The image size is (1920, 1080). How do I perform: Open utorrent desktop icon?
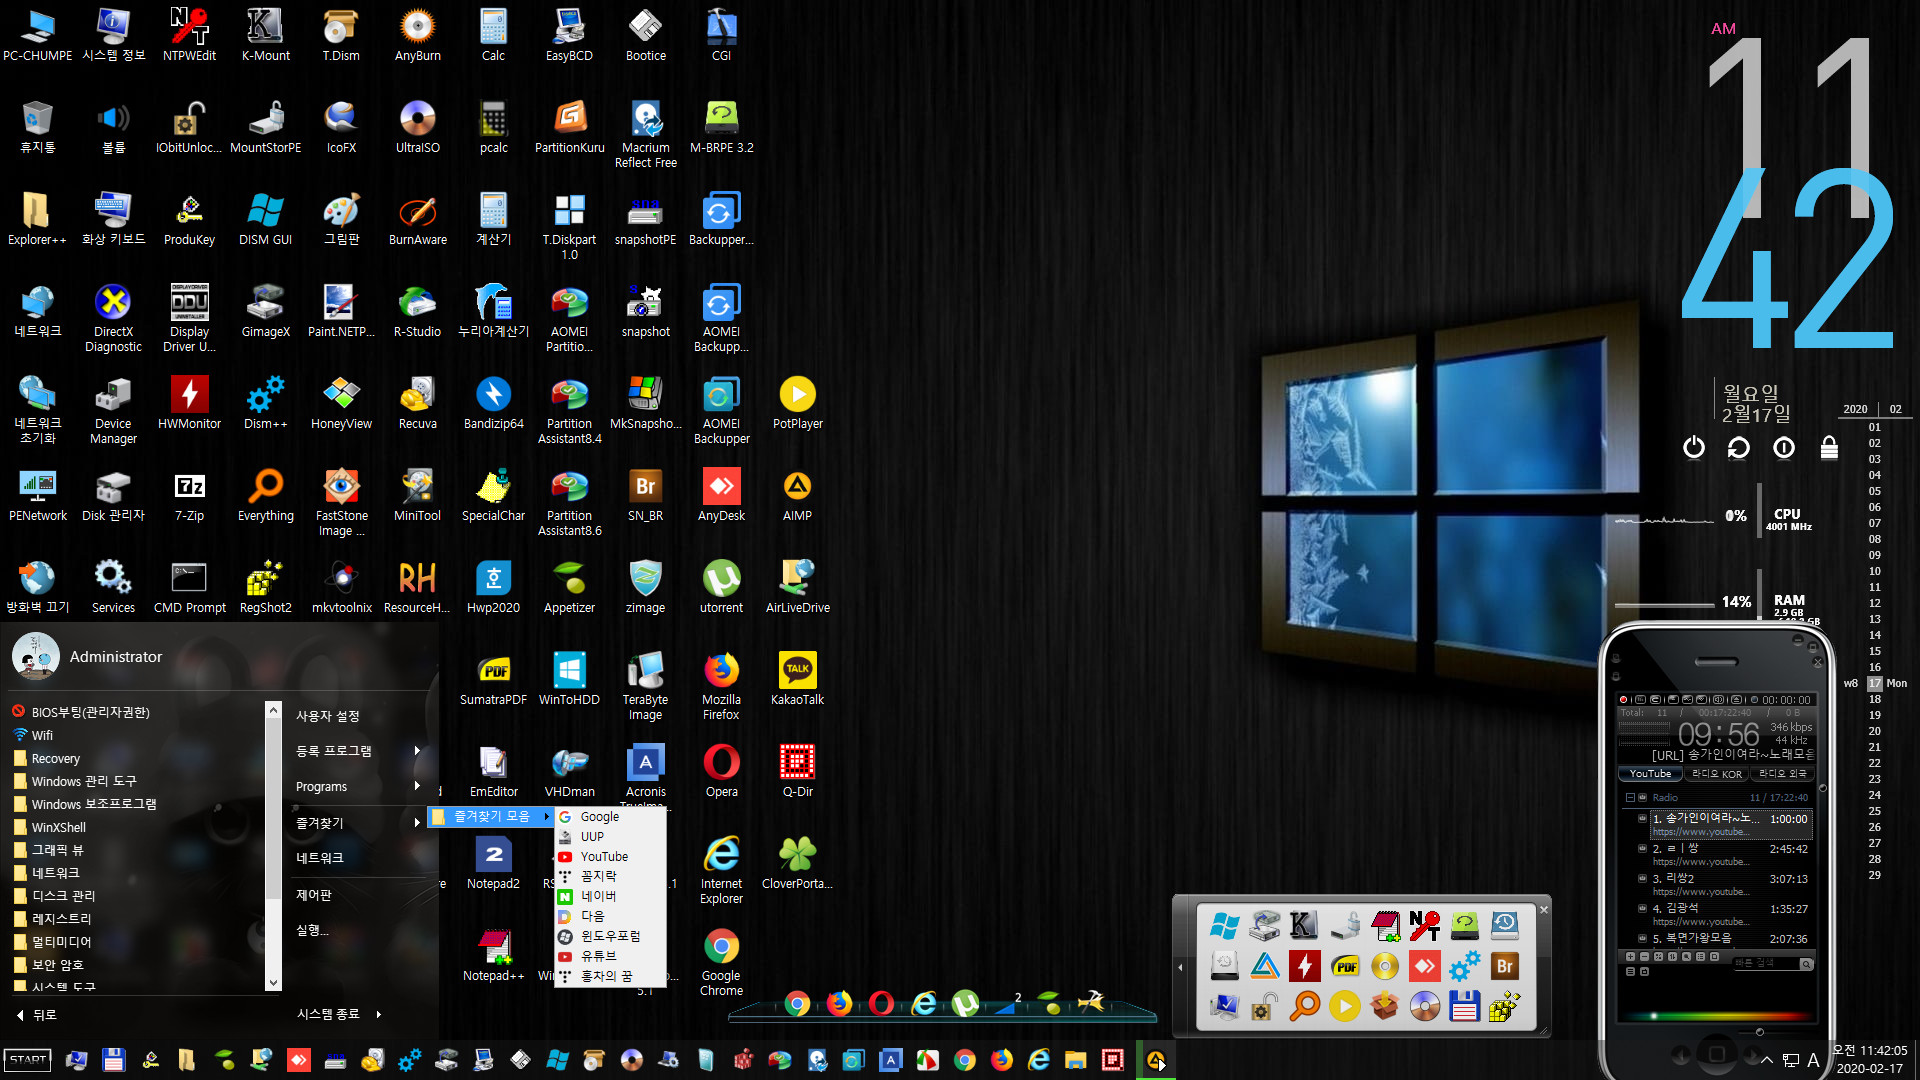pyautogui.click(x=721, y=586)
